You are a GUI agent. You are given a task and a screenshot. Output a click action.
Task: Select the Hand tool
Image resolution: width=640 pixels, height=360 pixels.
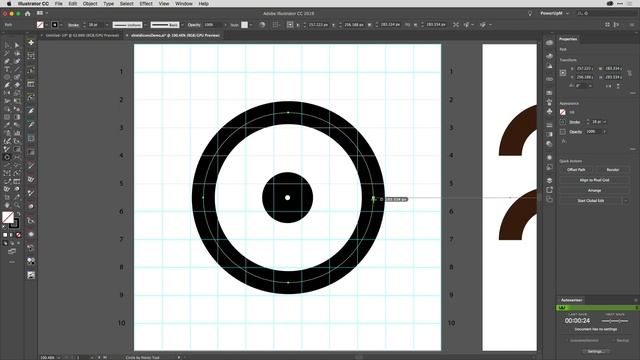(x=7, y=205)
